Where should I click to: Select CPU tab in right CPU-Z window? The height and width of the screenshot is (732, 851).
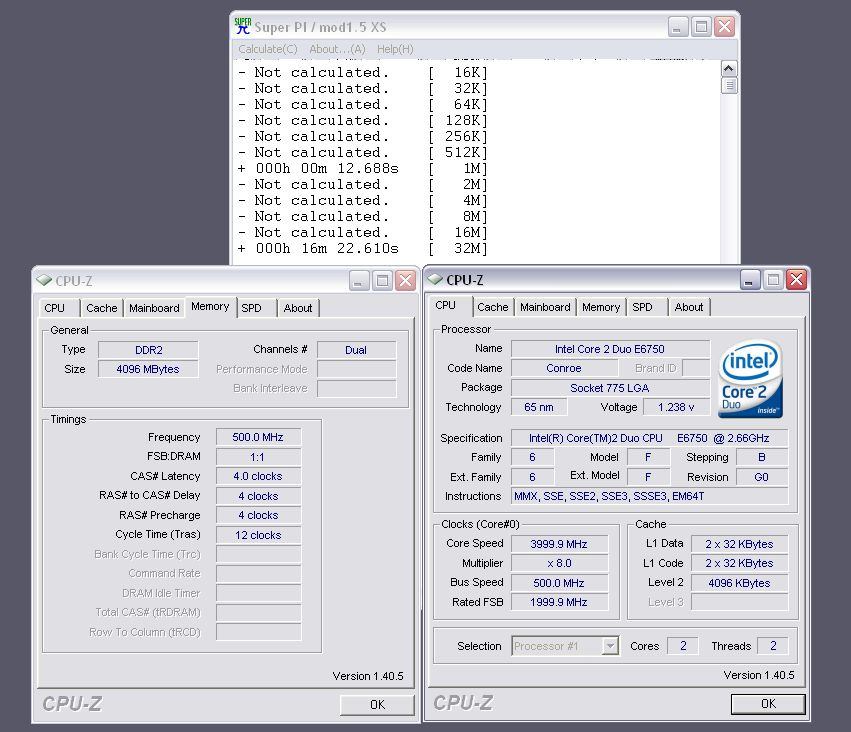(450, 305)
